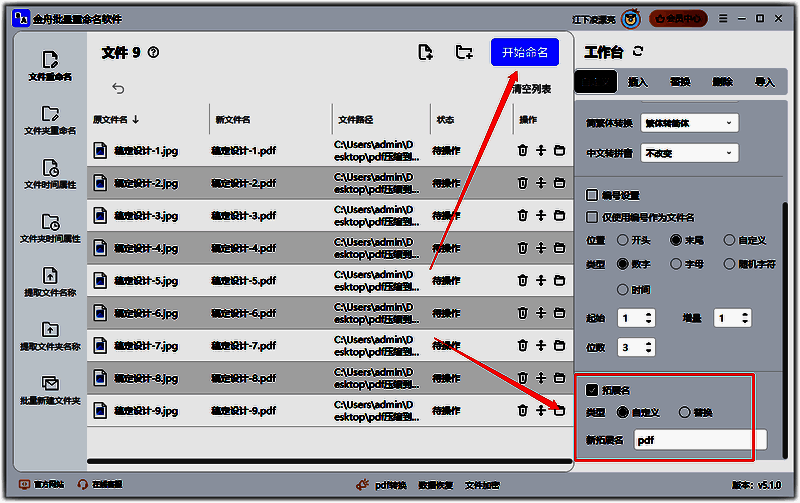Open the 简繁体转换 dropdown
The width and height of the screenshot is (800, 503).
(x=688, y=123)
